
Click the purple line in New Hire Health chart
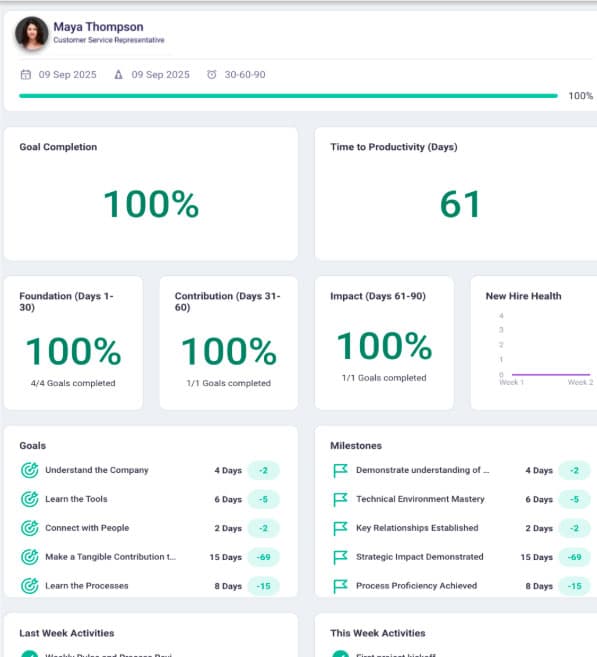pos(551,375)
